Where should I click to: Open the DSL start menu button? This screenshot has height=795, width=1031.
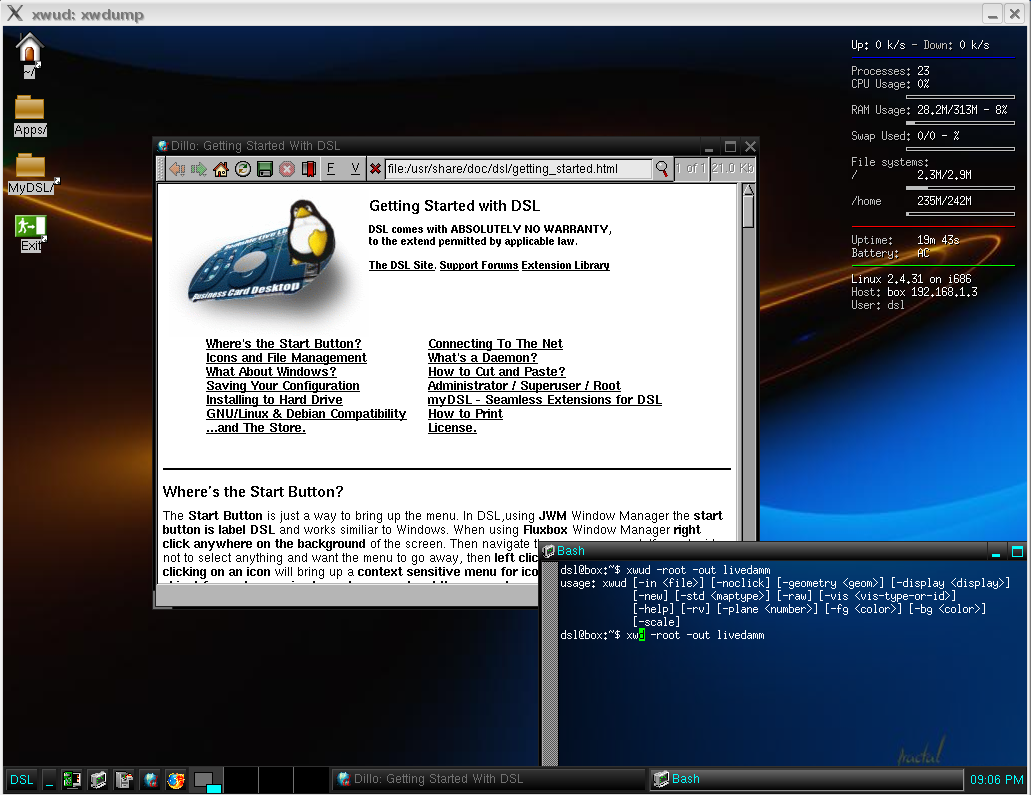point(21,780)
